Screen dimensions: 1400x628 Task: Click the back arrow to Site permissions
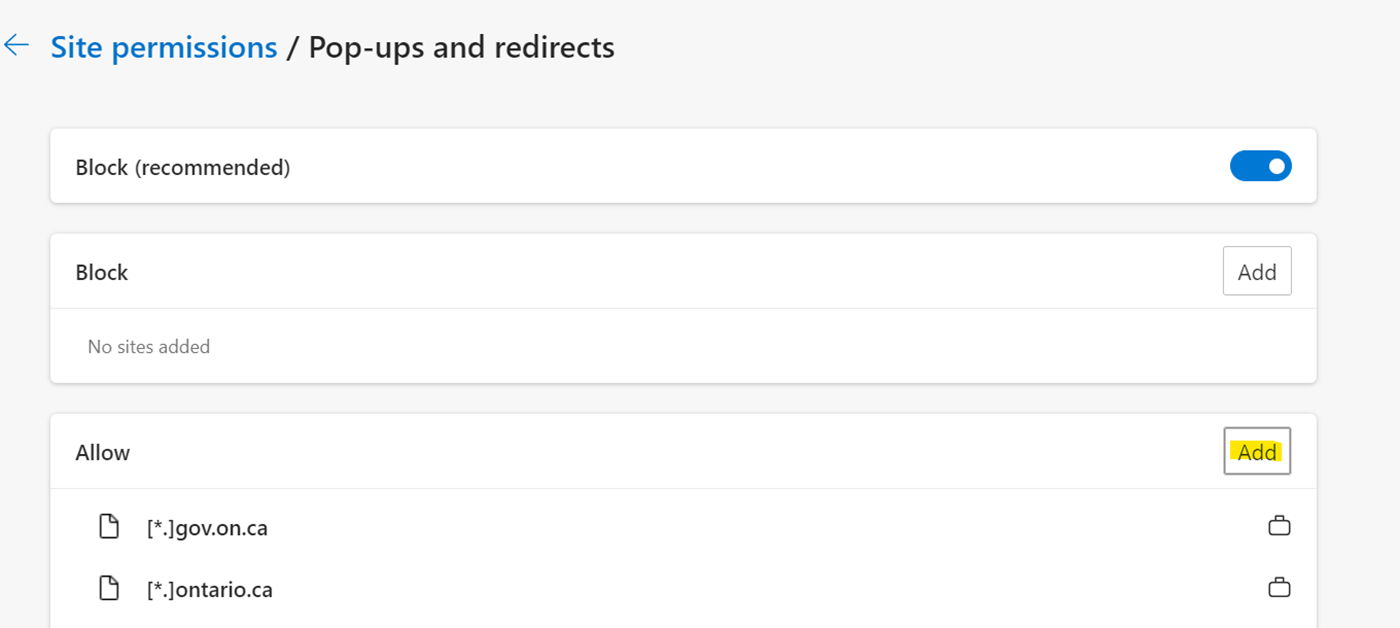tap(16, 46)
